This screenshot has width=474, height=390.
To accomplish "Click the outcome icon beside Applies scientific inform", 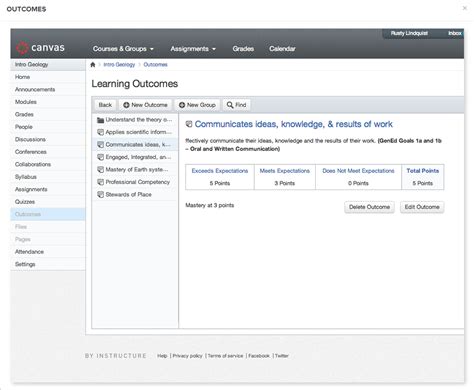I will click(100, 132).
